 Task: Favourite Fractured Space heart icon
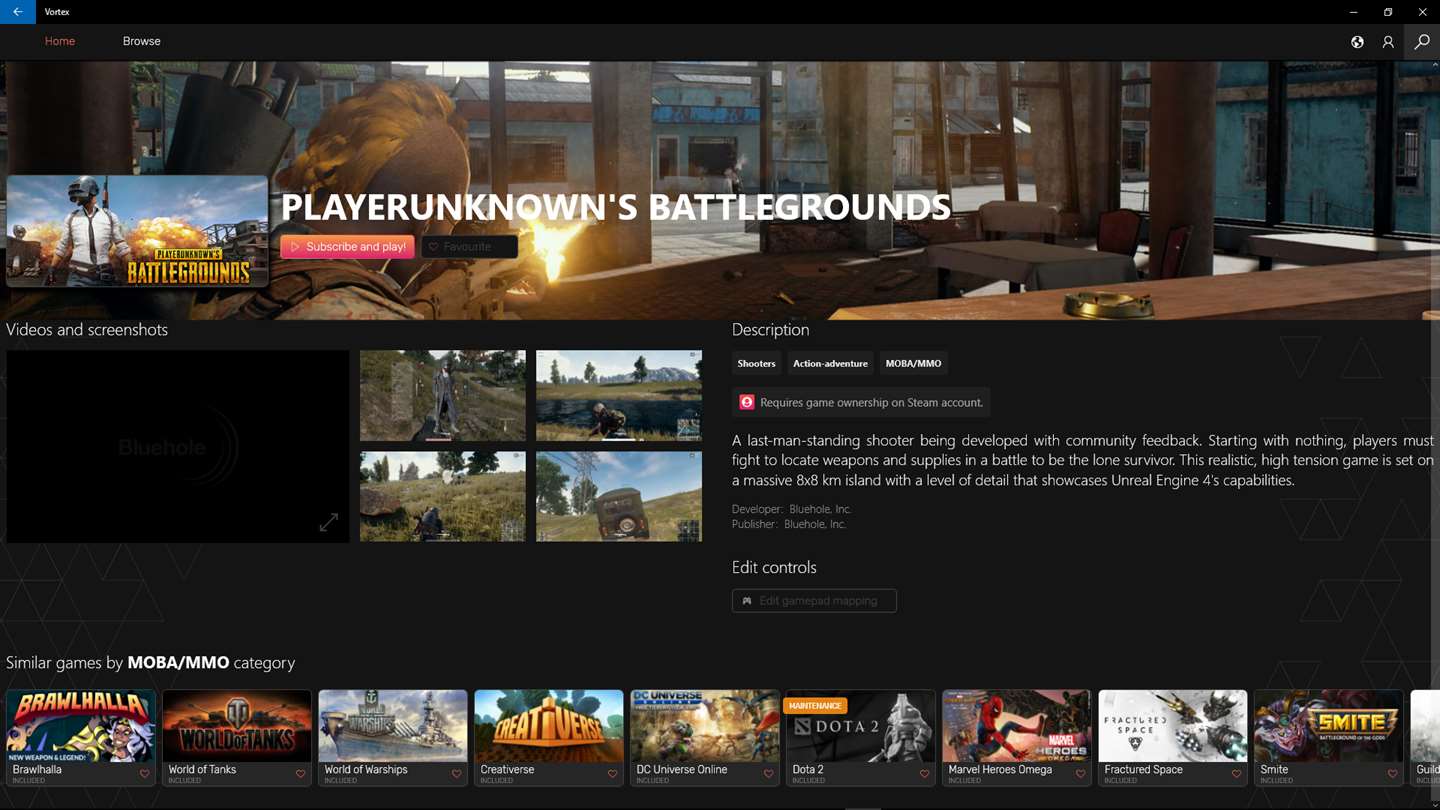tap(1236, 773)
